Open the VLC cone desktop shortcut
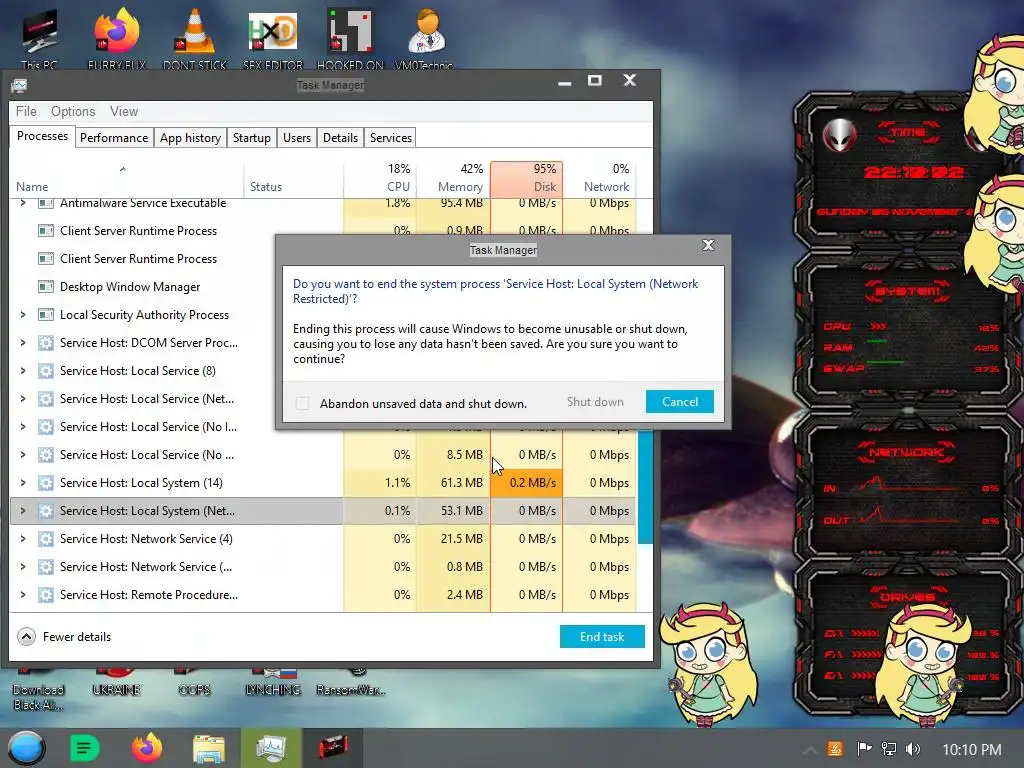1024x768 pixels. click(195, 38)
